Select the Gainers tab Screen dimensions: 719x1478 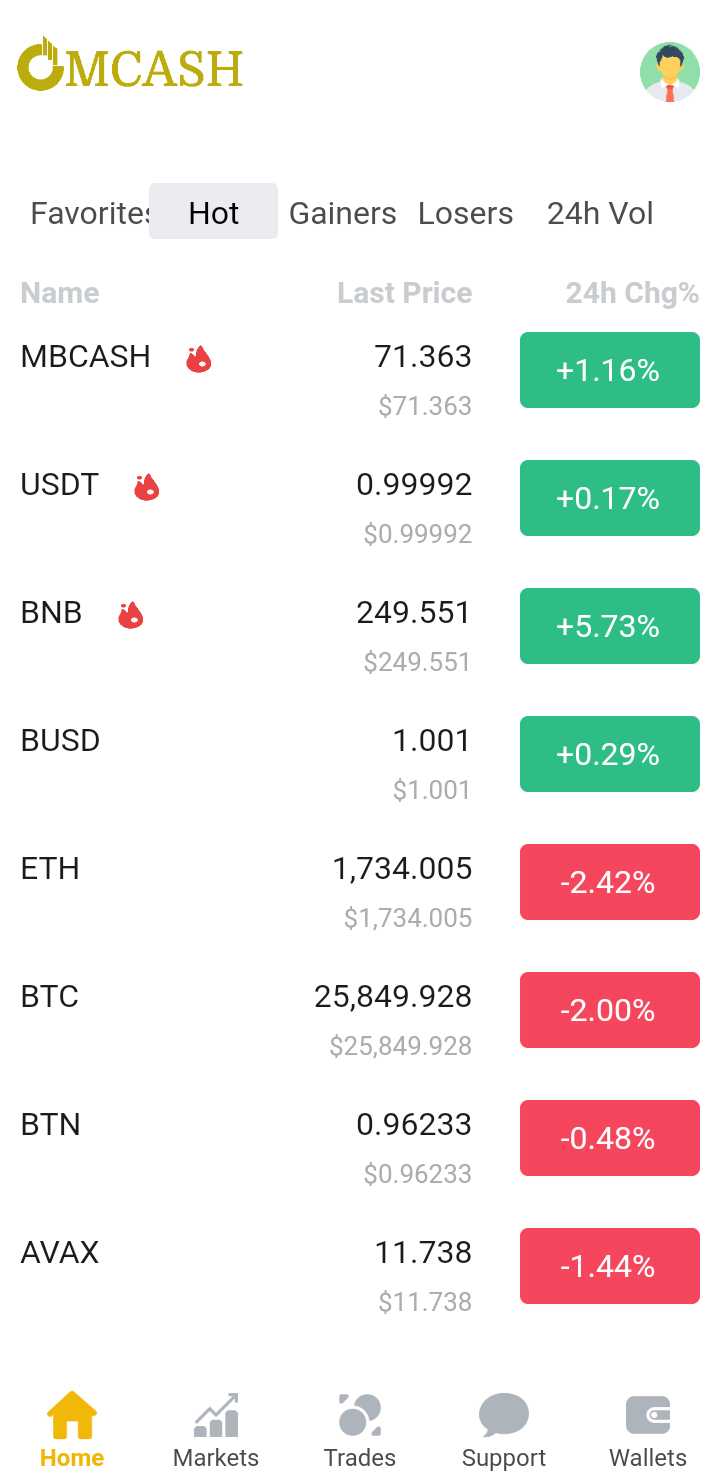[343, 213]
